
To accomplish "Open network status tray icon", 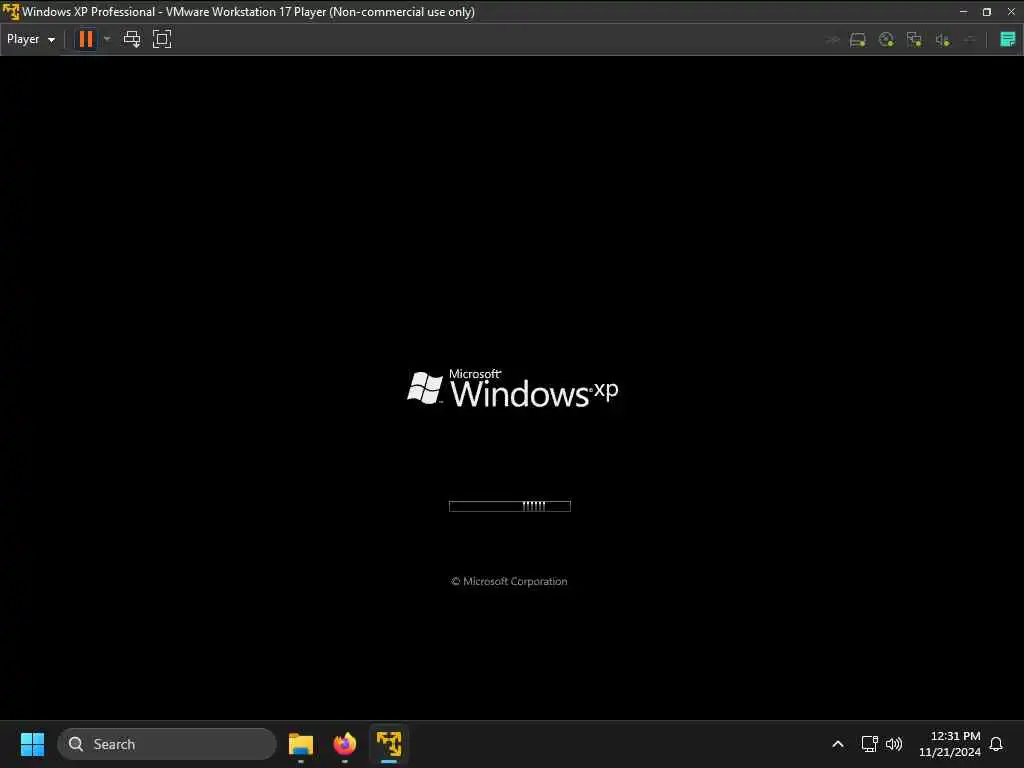I will [x=869, y=744].
